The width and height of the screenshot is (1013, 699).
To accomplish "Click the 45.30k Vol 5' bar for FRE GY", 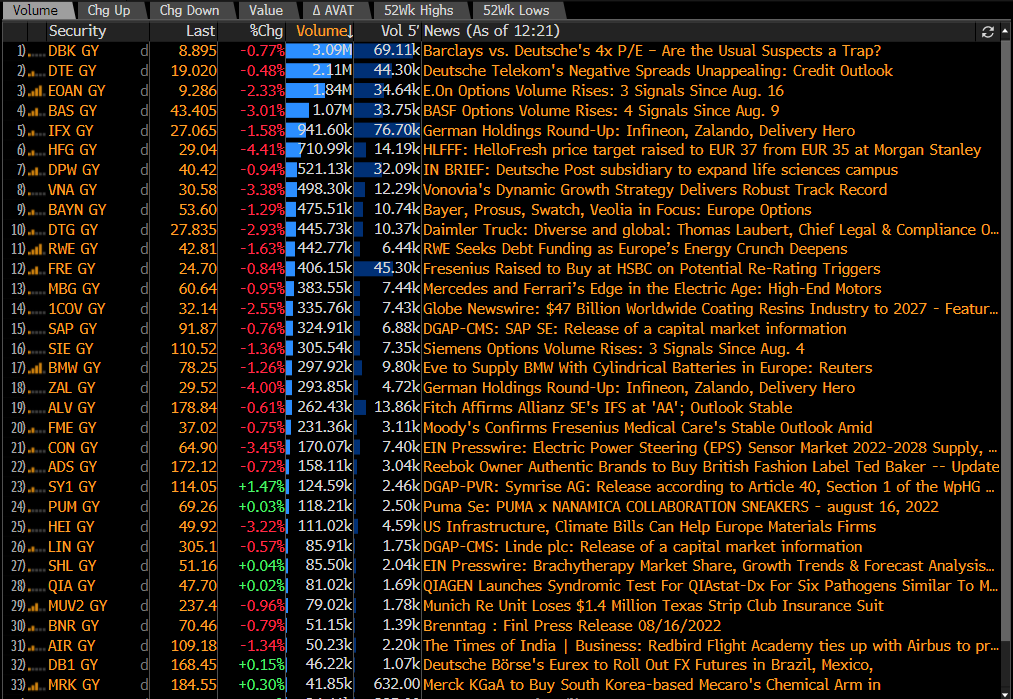I will point(388,269).
